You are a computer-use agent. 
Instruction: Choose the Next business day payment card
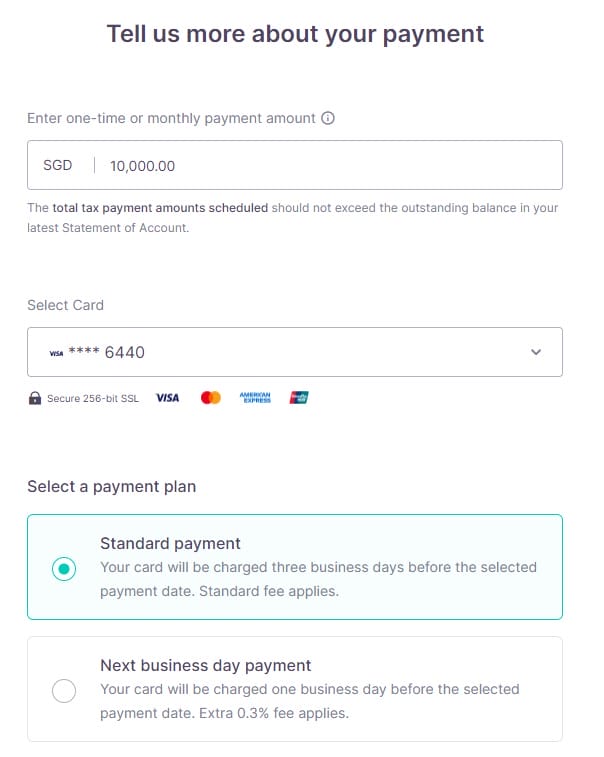[295, 689]
